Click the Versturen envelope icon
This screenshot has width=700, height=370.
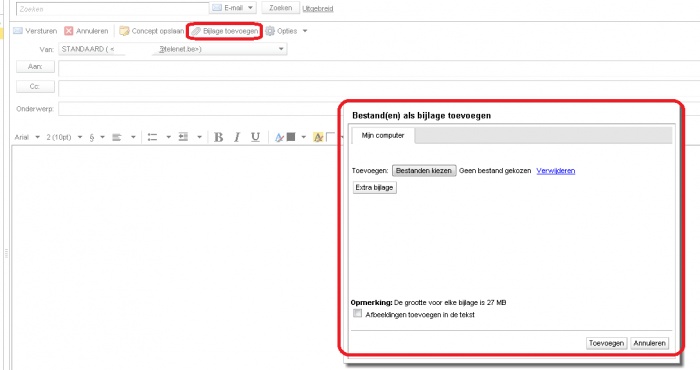pyautogui.click(x=18, y=31)
